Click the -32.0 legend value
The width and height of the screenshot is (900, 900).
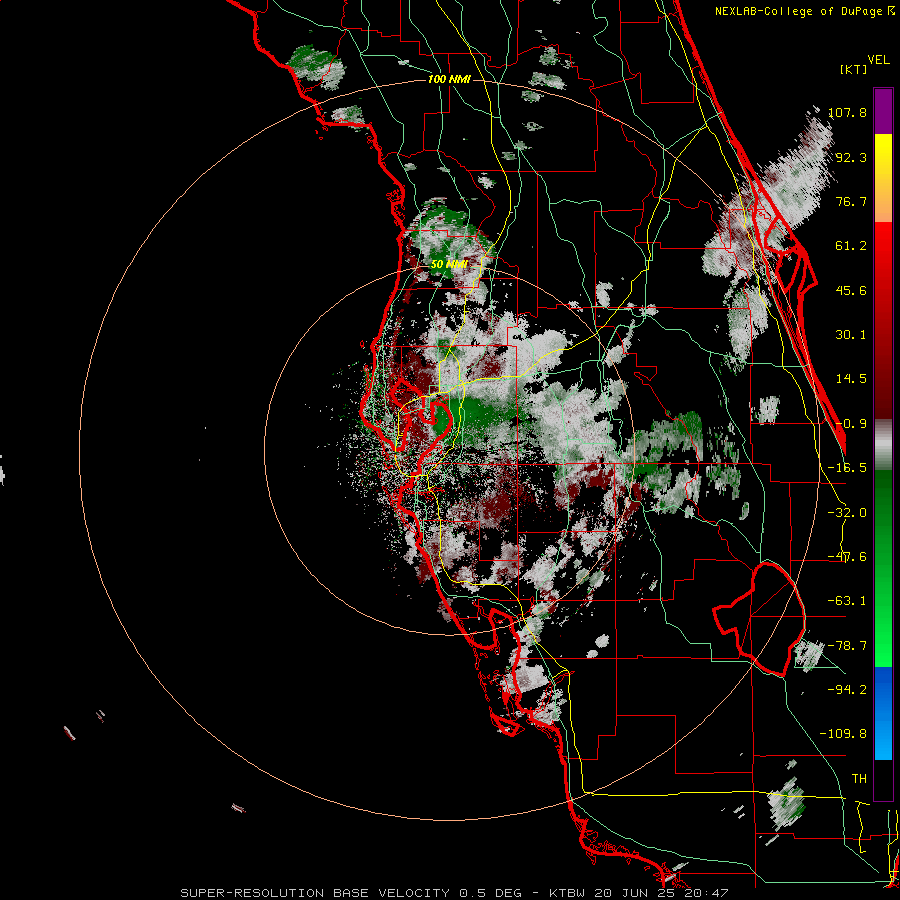(847, 513)
